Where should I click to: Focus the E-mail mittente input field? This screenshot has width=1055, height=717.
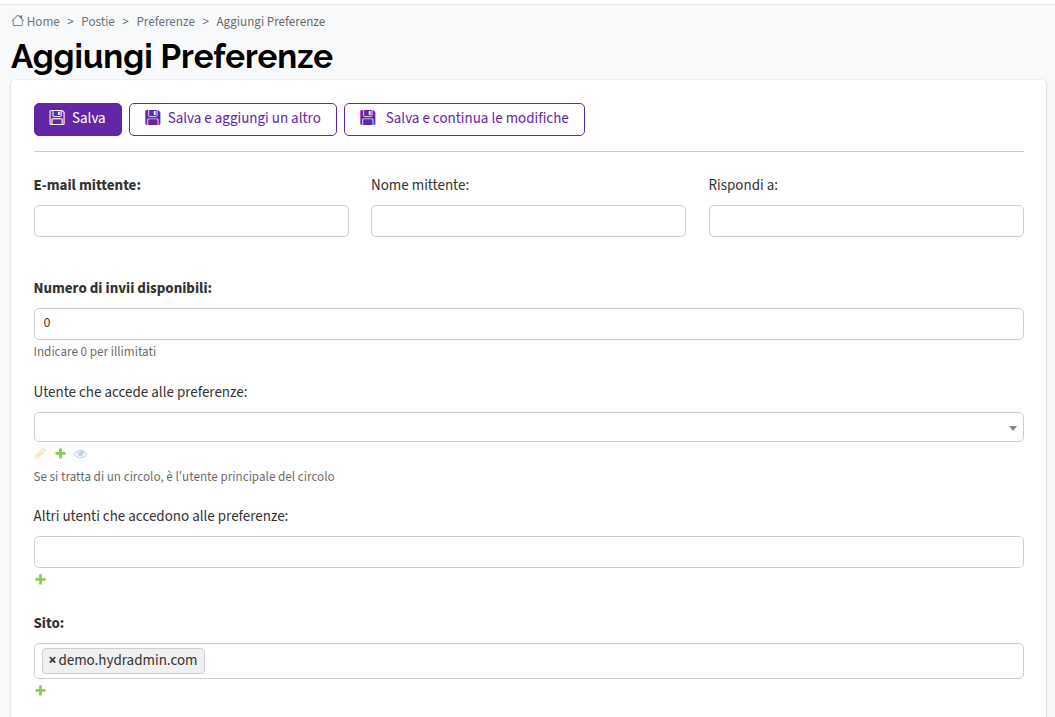[x=191, y=221]
